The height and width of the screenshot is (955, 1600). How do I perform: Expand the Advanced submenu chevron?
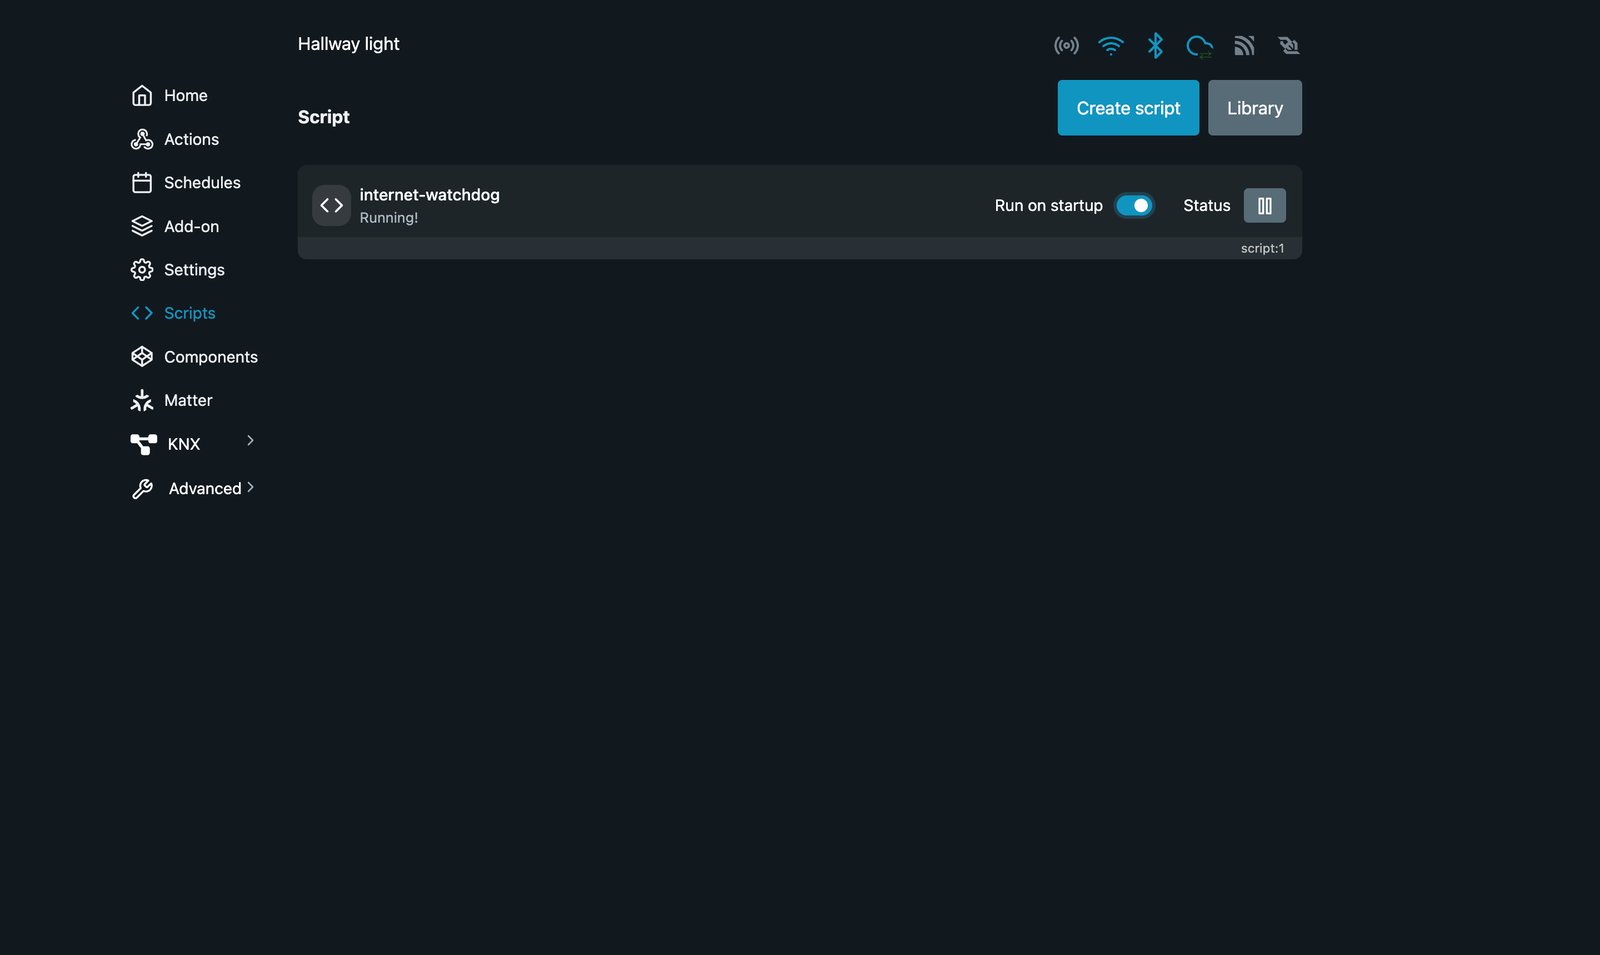(250, 487)
